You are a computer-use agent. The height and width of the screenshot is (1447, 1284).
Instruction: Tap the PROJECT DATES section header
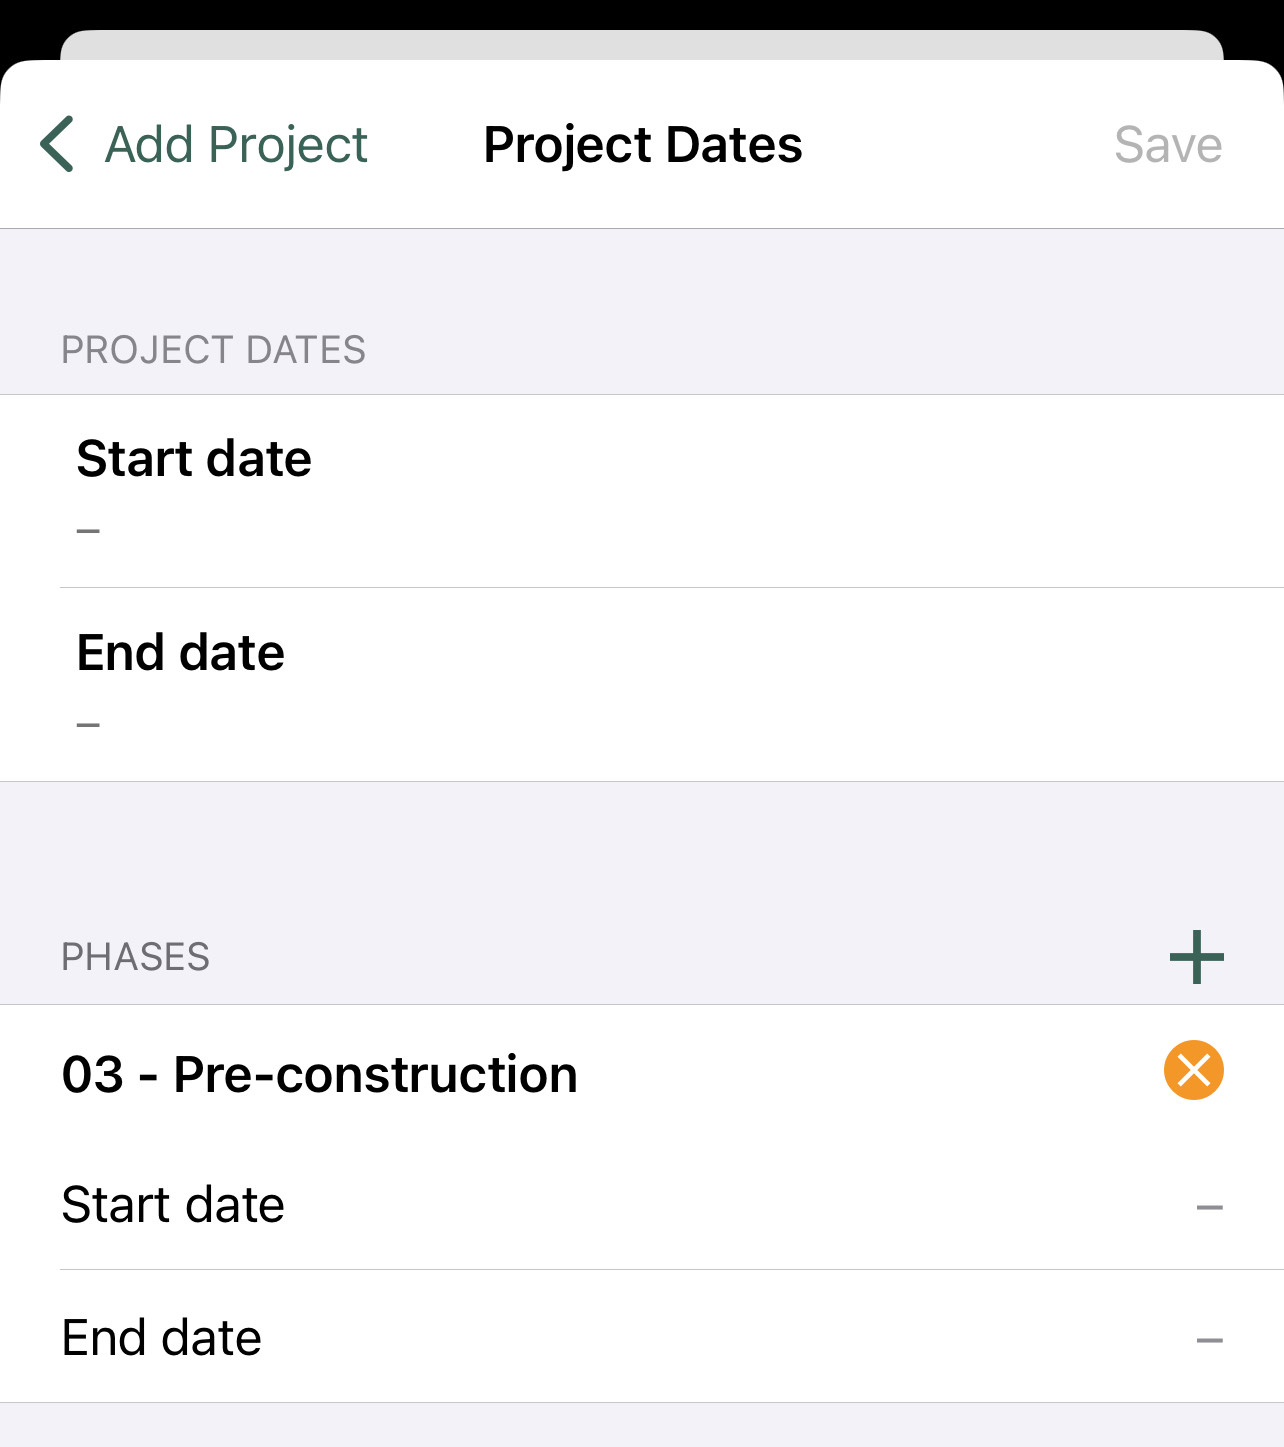pyautogui.click(x=213, y=350)
